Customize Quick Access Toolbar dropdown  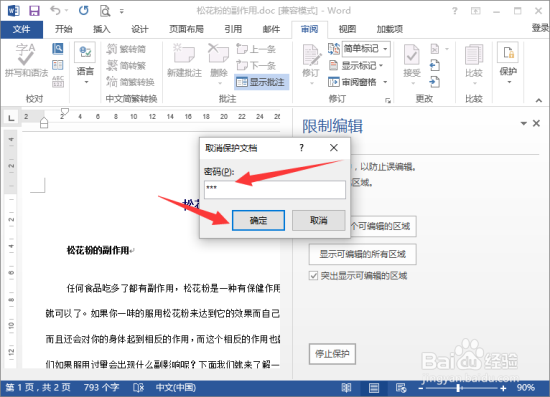tap(122, 11)
